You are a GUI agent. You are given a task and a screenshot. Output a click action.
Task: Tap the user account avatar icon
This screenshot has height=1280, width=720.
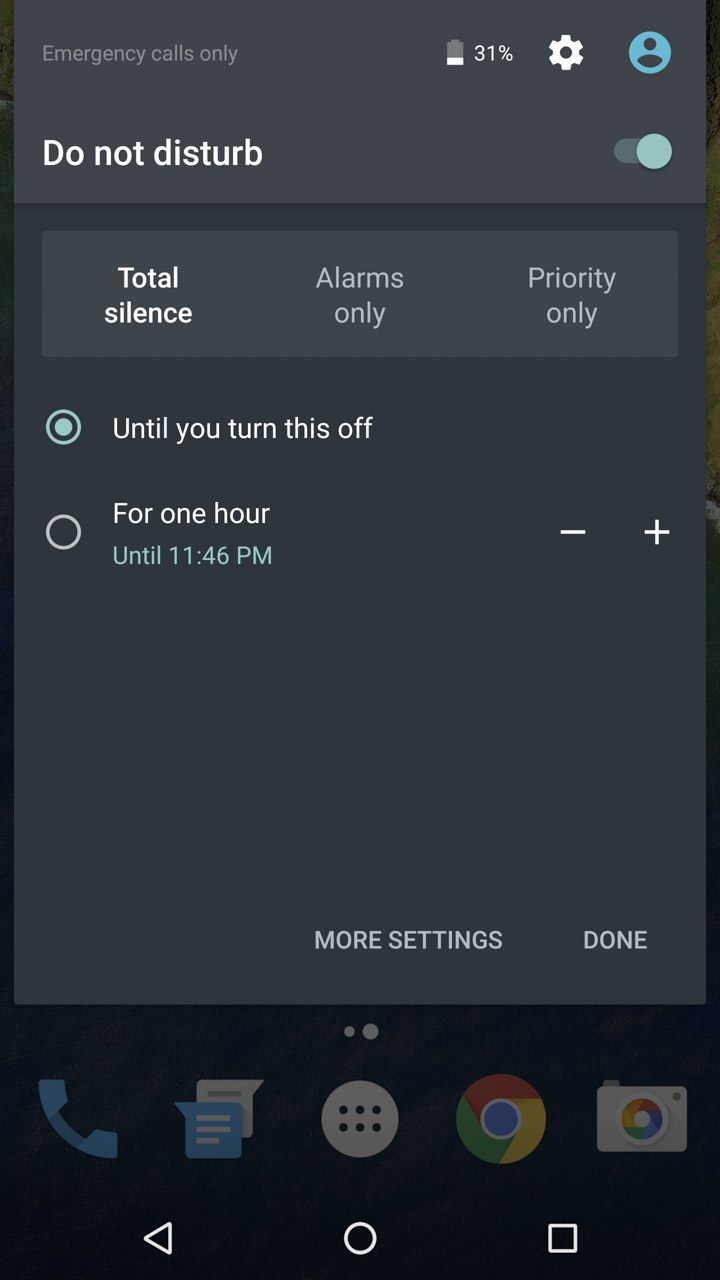pyautogui.click(x=650, y=52)
